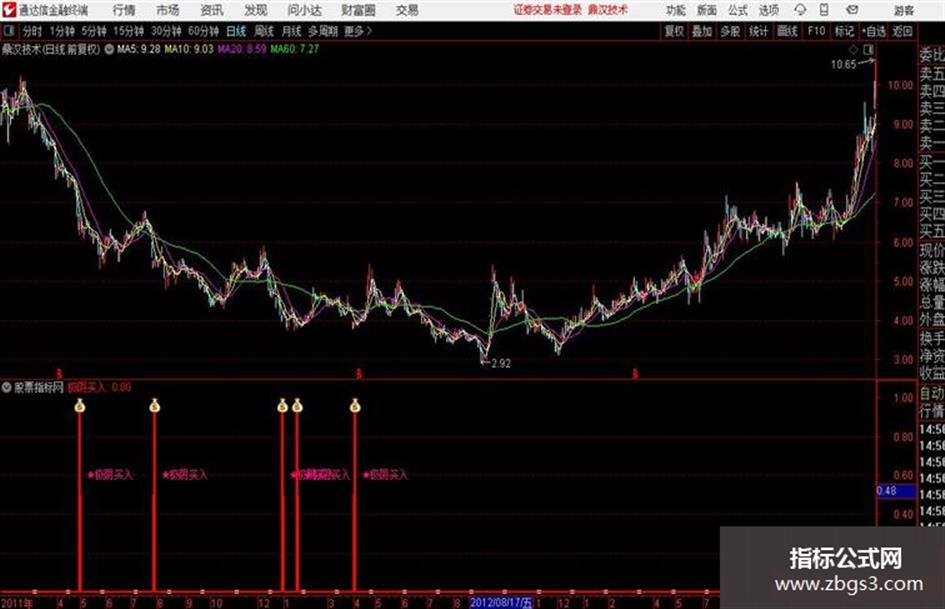Open the mobile phone icon in title bar
Image resolution: width=945 pixels, height=609 pixels.
click(824, 10)
